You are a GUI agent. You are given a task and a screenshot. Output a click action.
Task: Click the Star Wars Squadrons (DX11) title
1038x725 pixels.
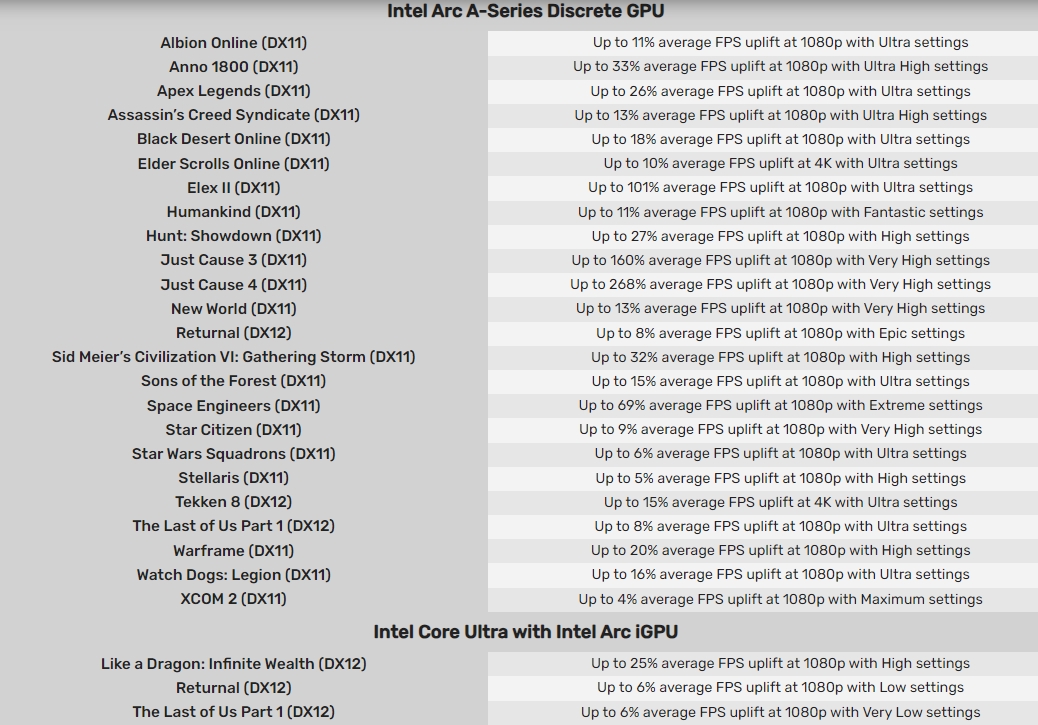[234, 454]
